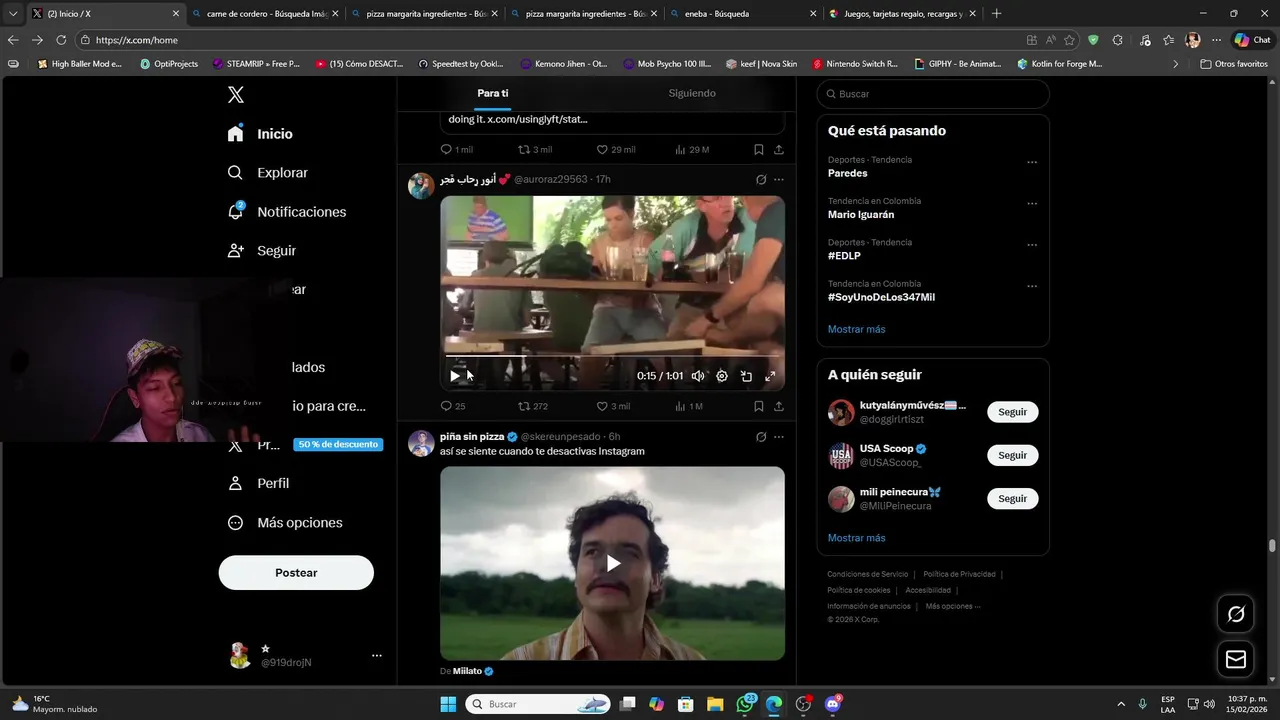Click the X Buscar search field
1280x720 pixels.
[933, 94]
